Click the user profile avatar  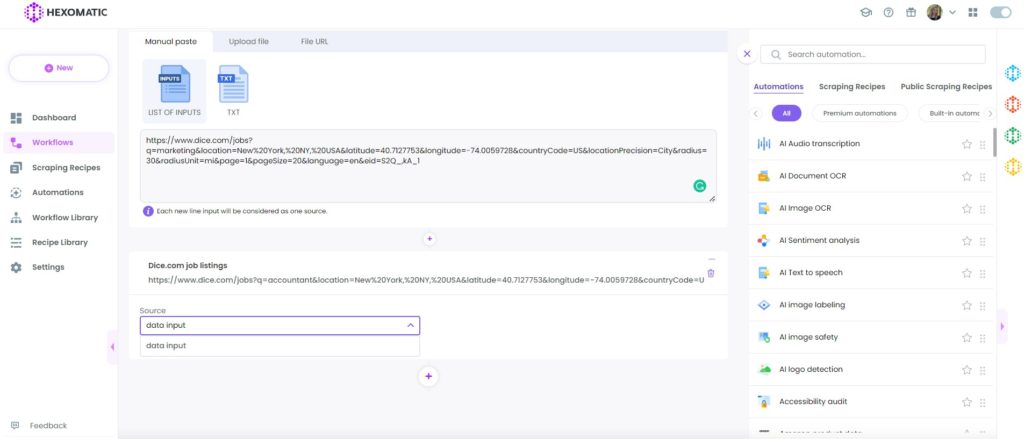[x=935, y=12]
